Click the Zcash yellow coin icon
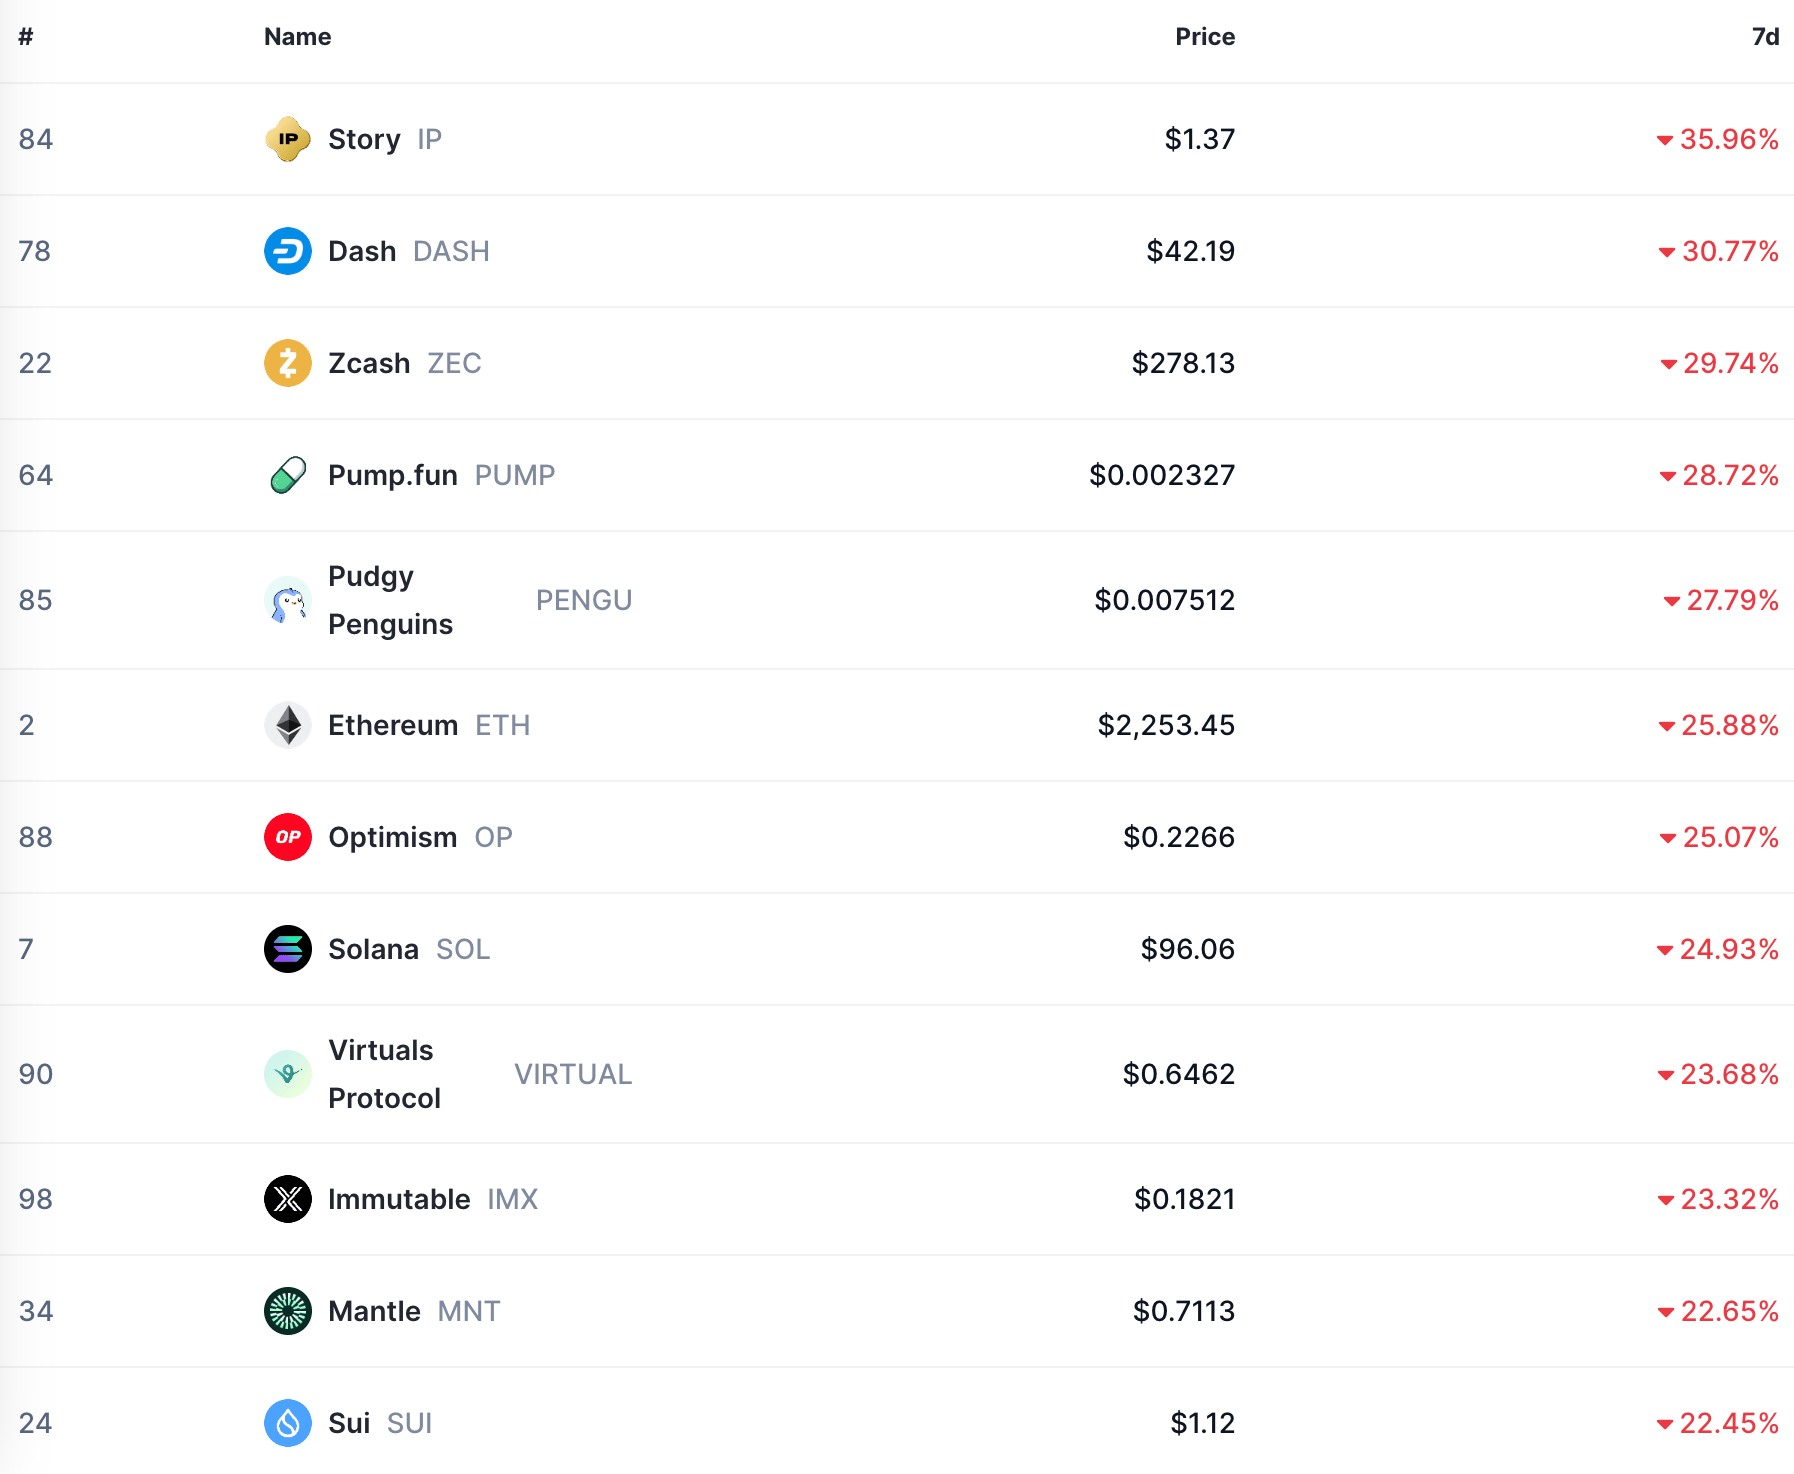Screen dimensions: 1794x1474 288,363
